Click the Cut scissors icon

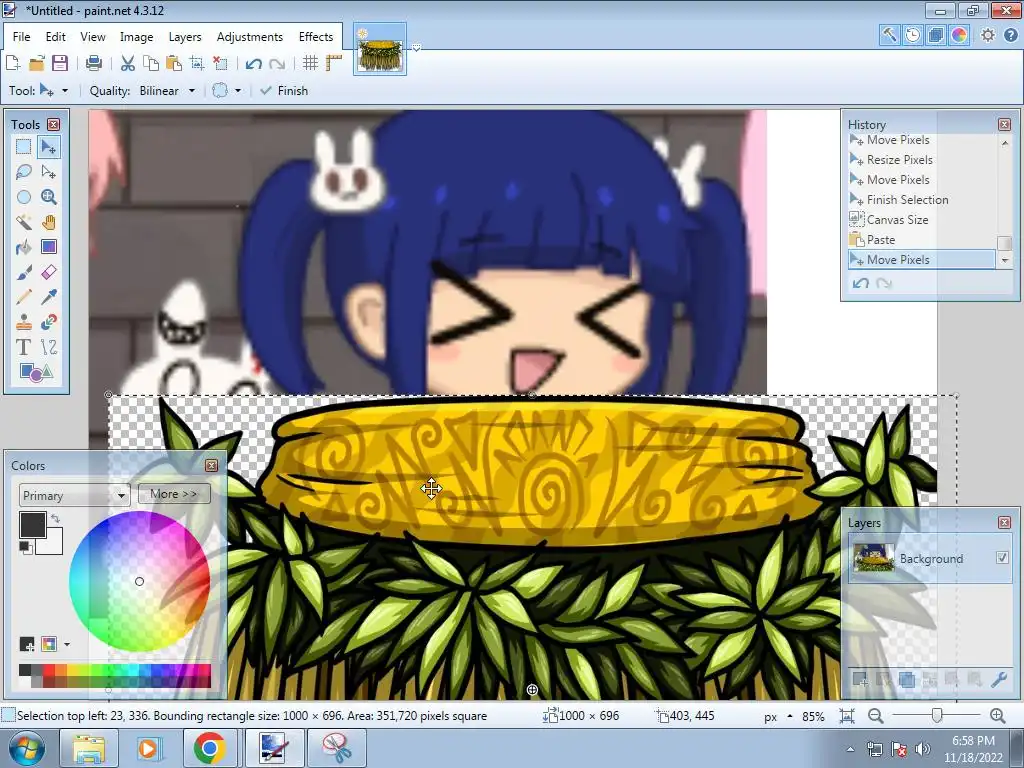pos(128,63)
